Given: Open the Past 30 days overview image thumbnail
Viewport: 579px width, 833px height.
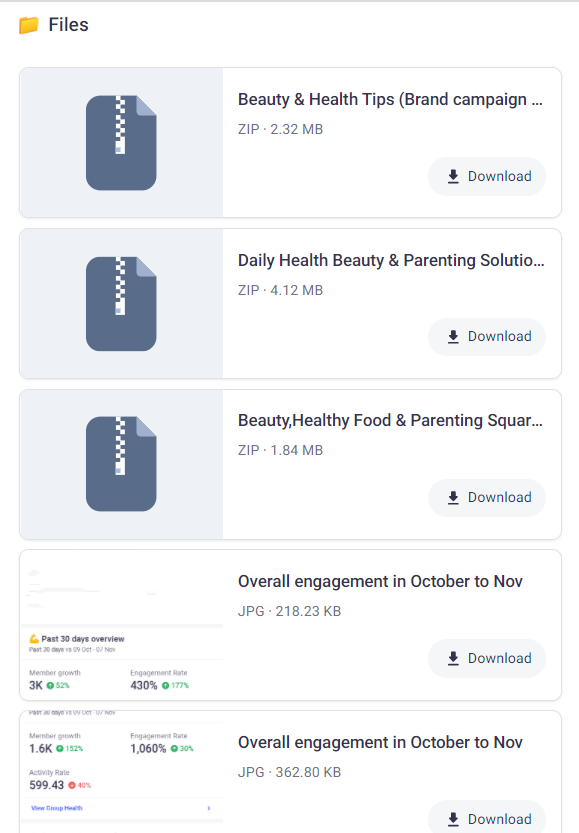Looking at the screenshot, I should pos(121,625).
